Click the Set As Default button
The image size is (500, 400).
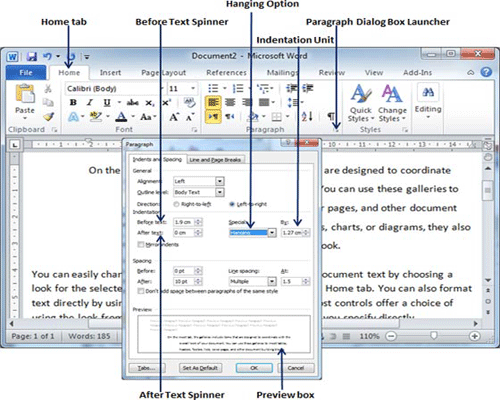click(x=200, y=368)
